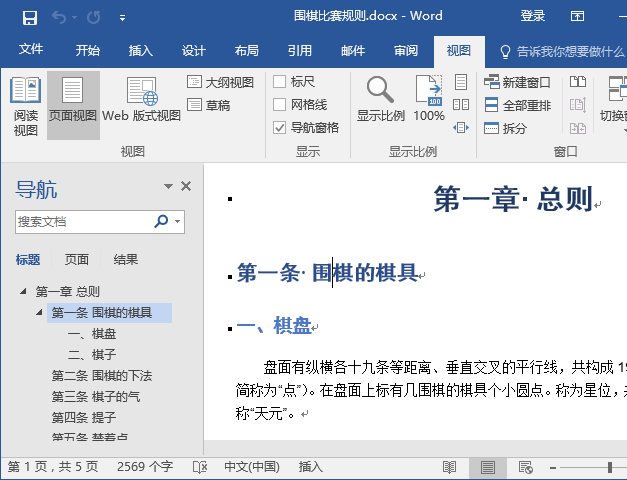Open the 文件 tab
Viewport: 627px width, 480px height.
click(x=31, y=50)
